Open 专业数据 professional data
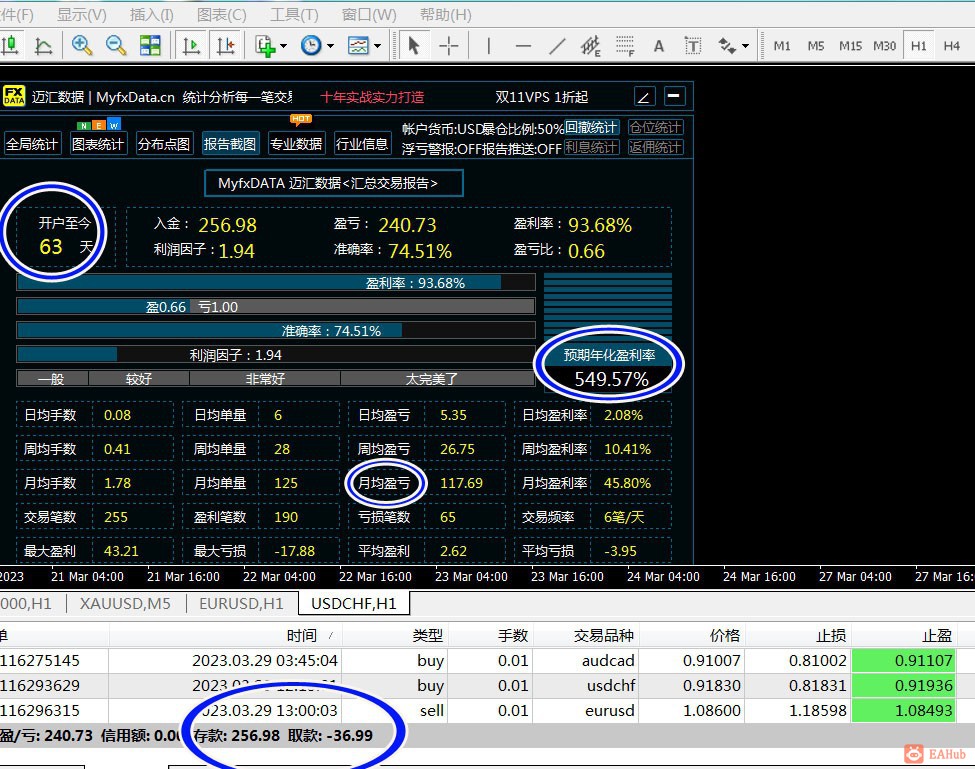Viewport: 975px width, 769px height. [296, 144]
